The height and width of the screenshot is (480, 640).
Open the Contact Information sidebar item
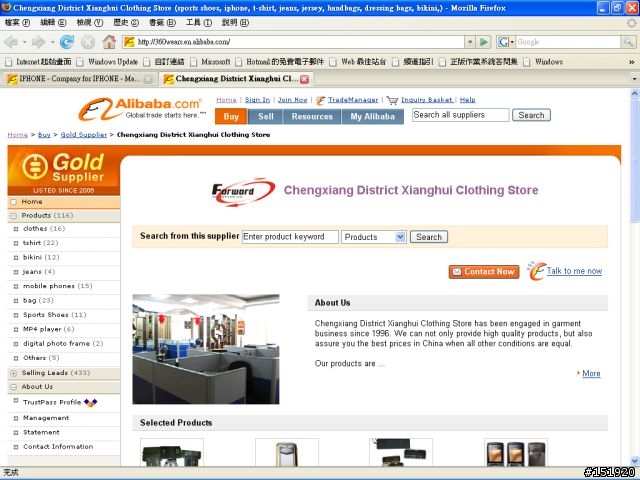coord(58,447)
